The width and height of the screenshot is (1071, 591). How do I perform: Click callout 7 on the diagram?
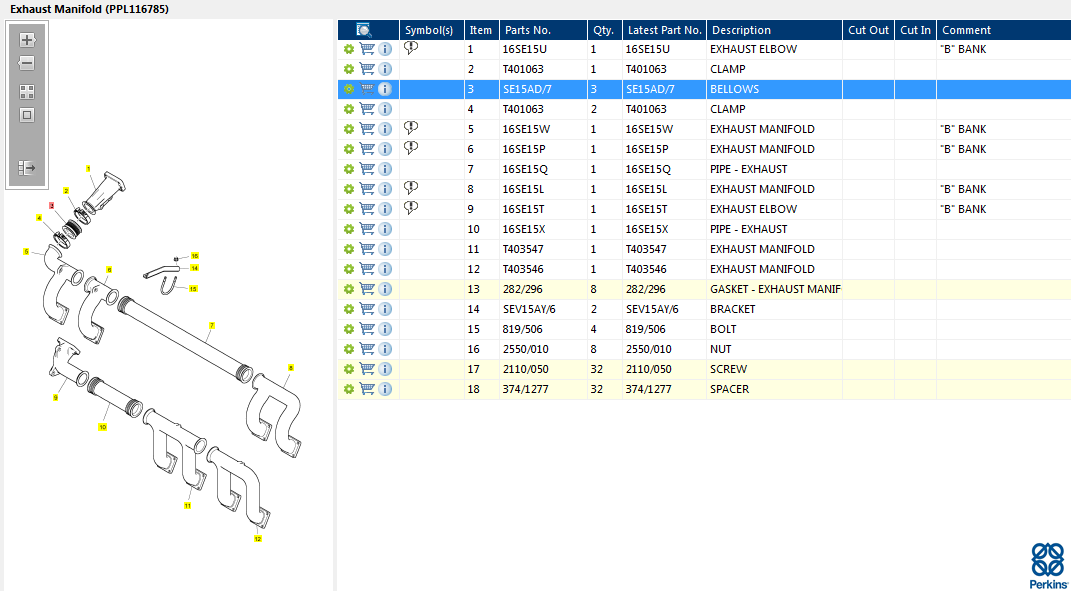(212, 325)
